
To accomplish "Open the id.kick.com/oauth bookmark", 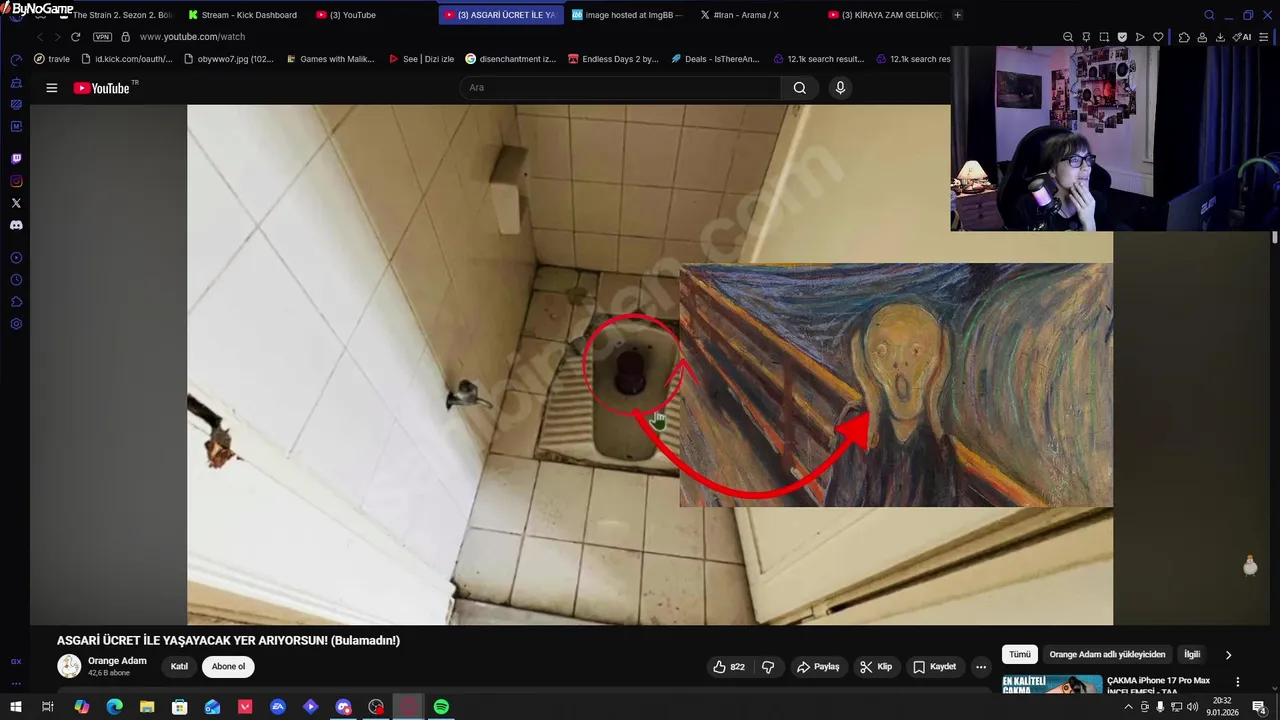I will [x=126, y=59].
